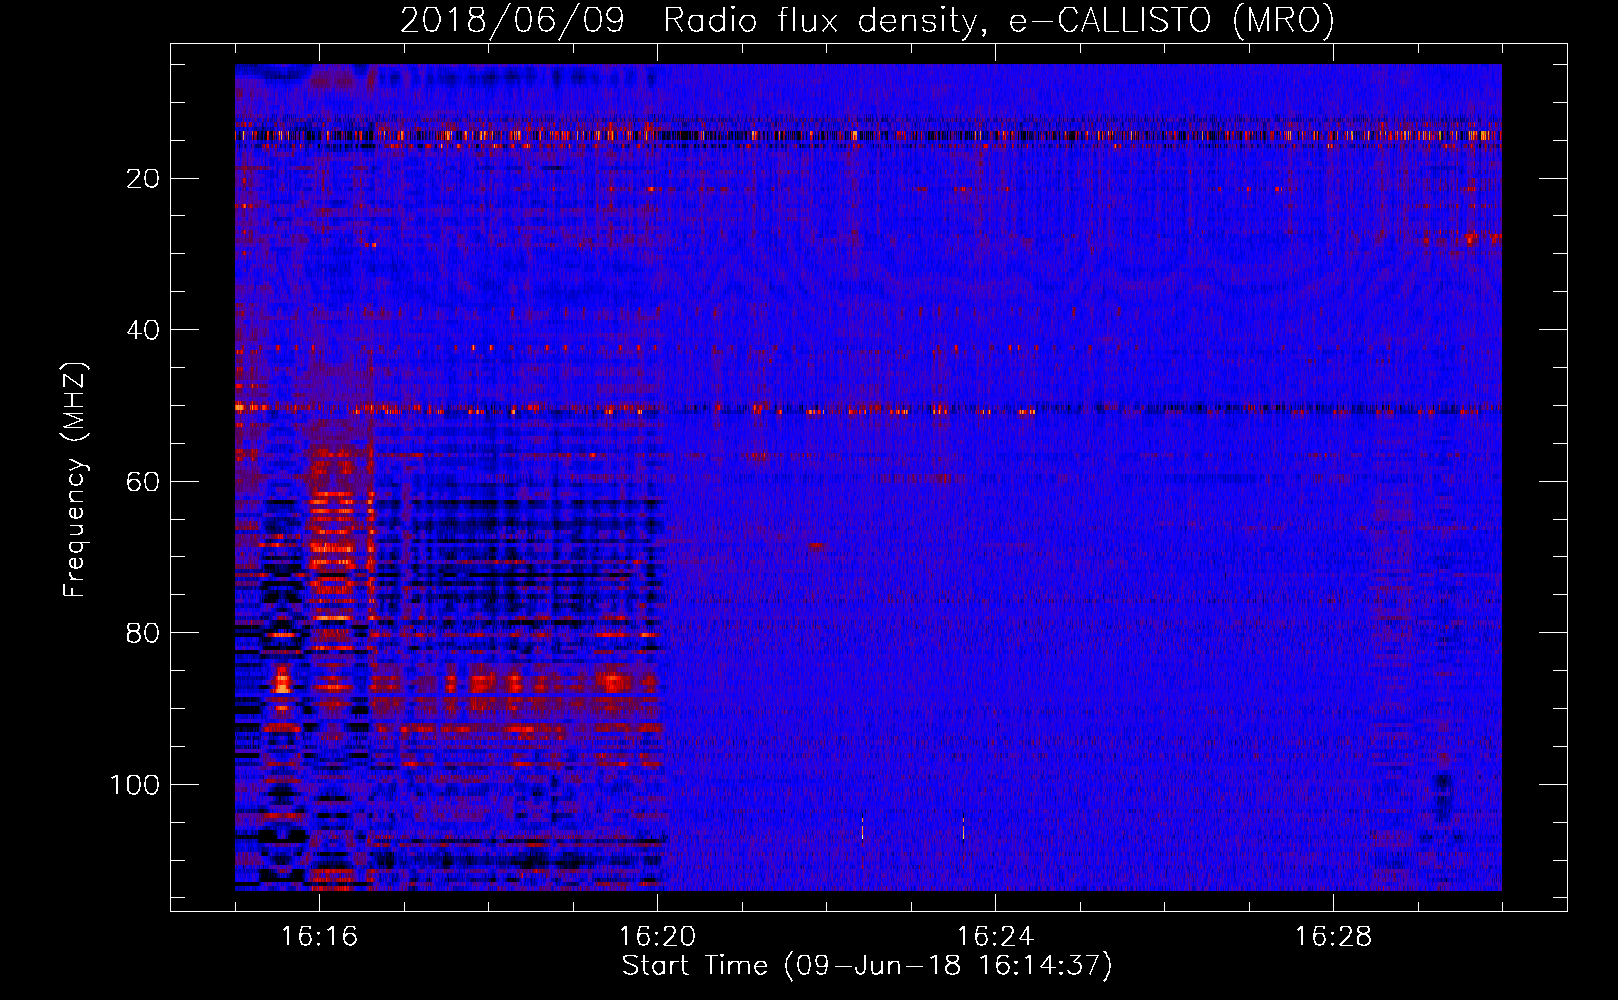The width and height of the screenshot is (1618, 1000).
Task: Click the '80' frequency tick label
Action: [x=144, y=633]
